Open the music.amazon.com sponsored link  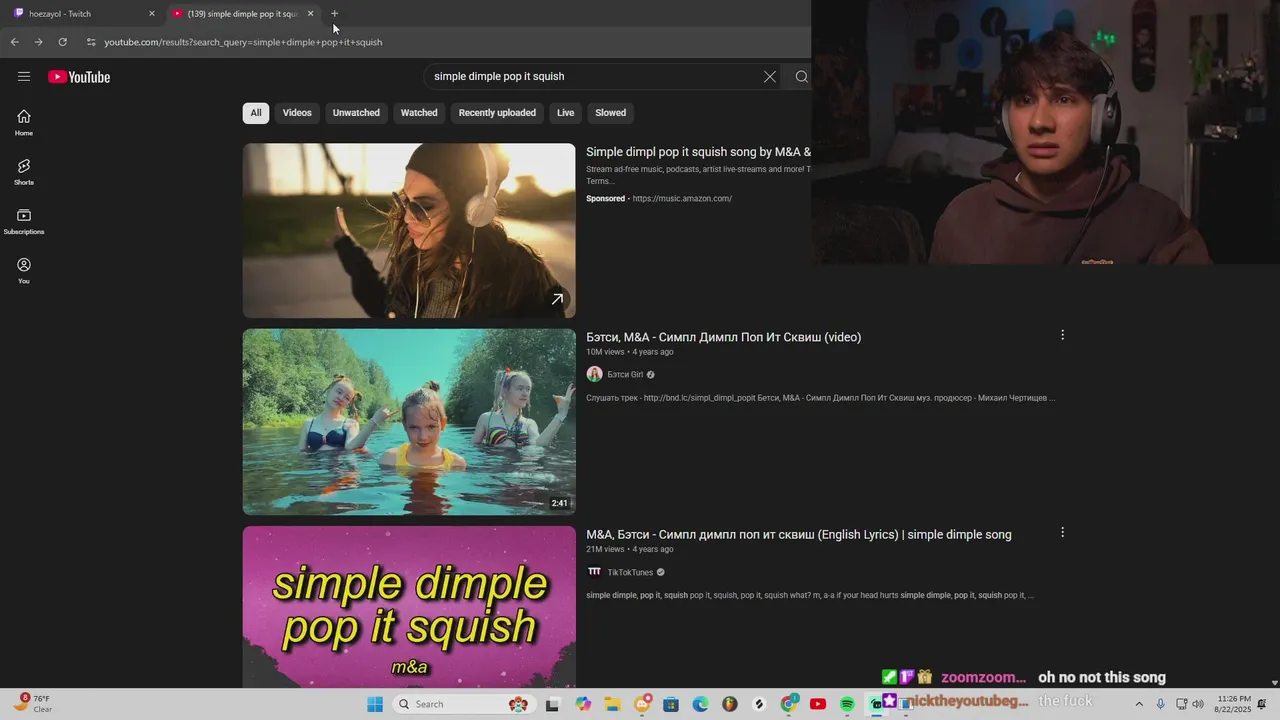click(682, 199)
